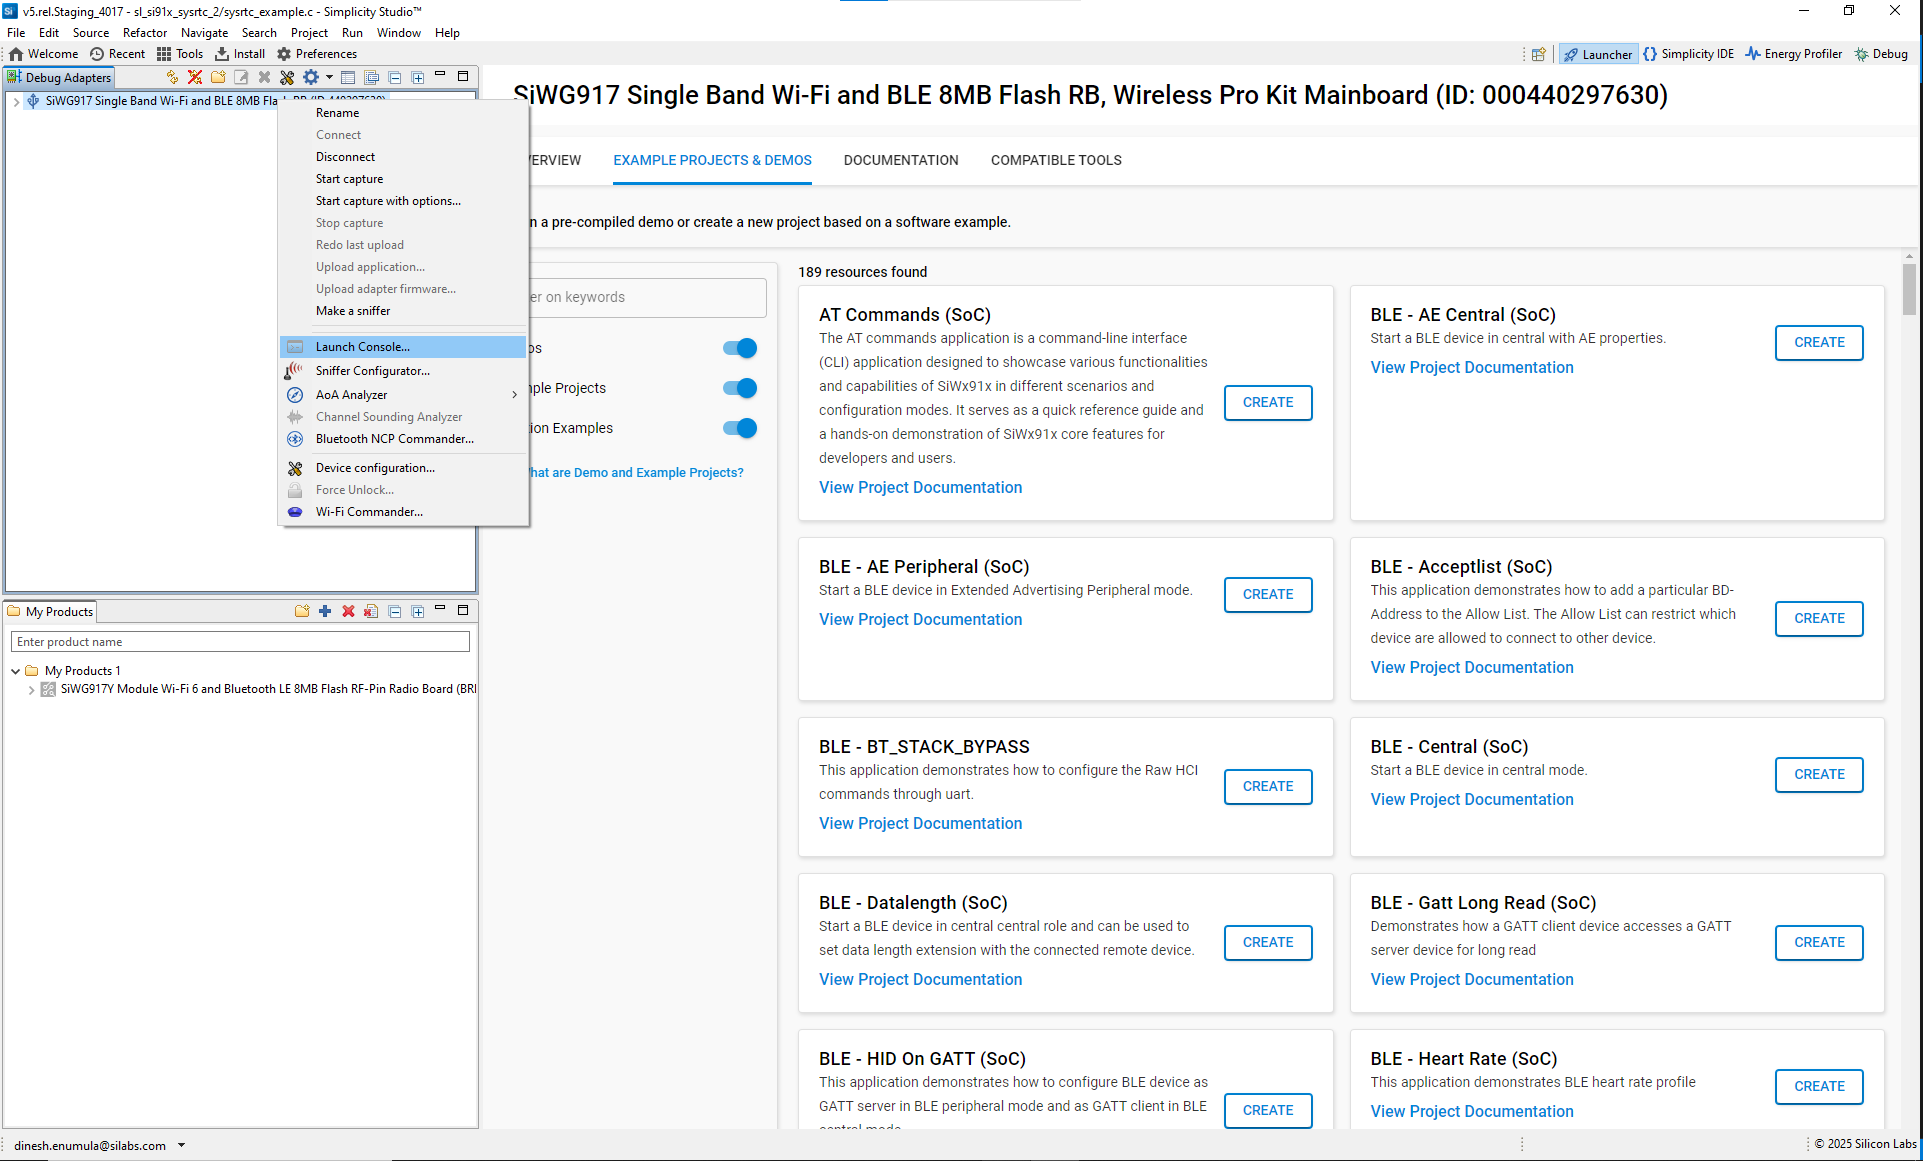Collapse the My Products 1 folder
This screenshot has height=1161, width=1923.
(x=16, y=671)
